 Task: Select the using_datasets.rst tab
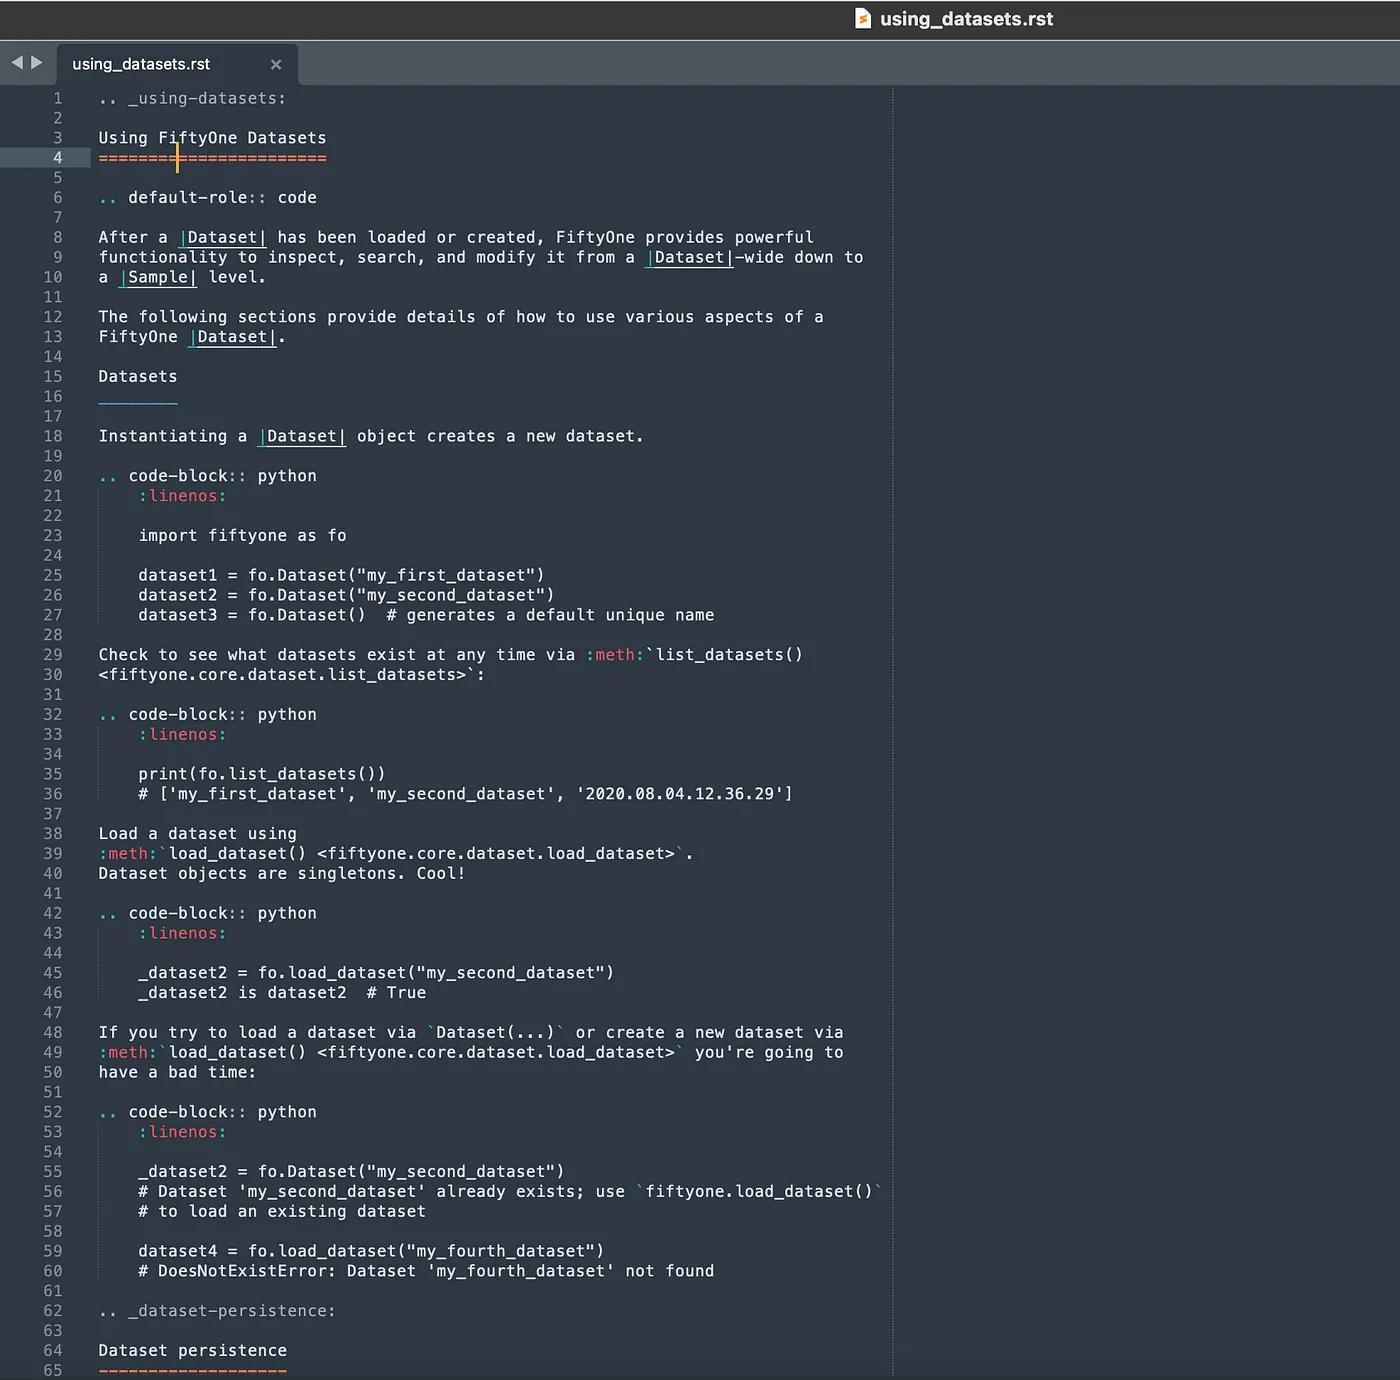coord(141,64)
